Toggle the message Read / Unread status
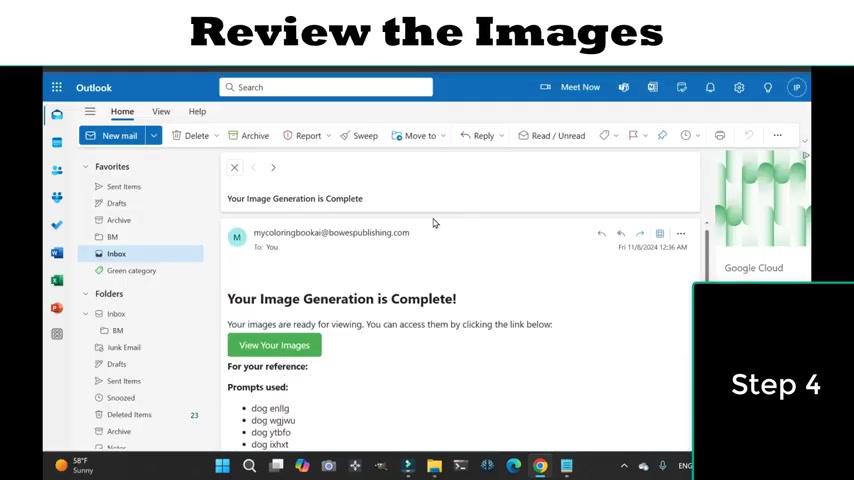This screenshot has width=854, height=480. click(x=551, y=135)
